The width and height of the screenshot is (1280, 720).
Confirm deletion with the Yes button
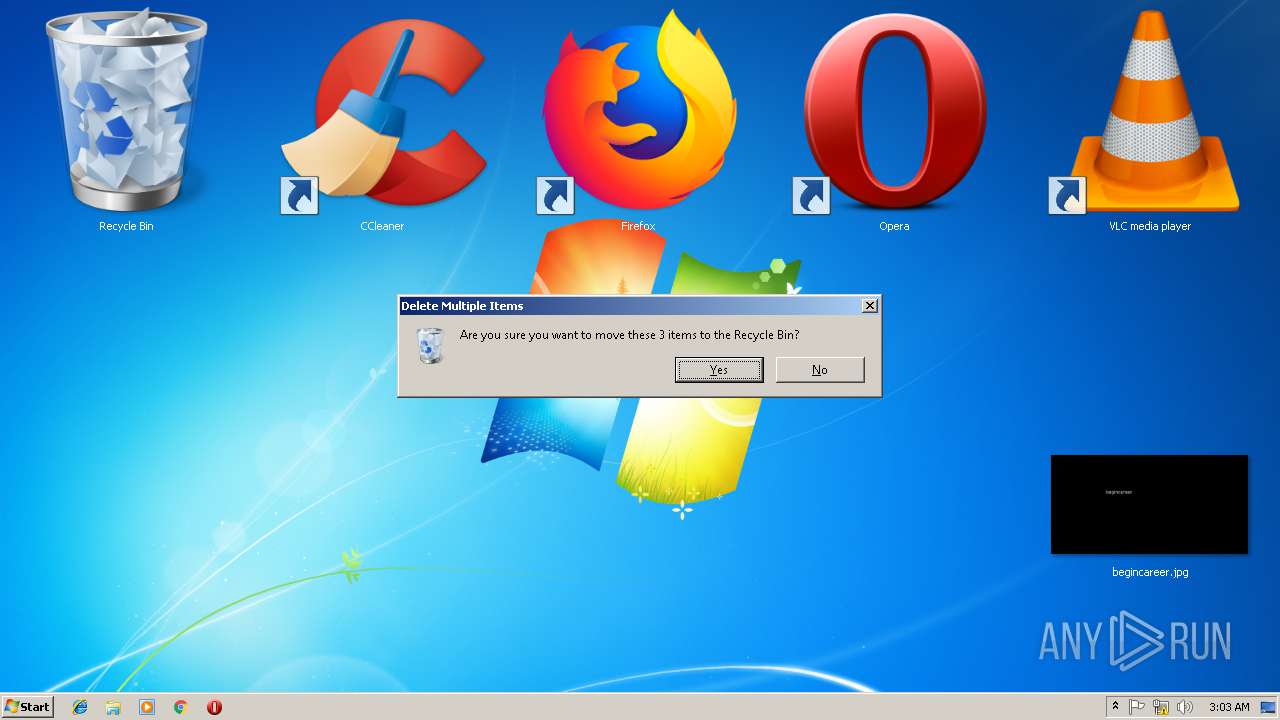click(x=719, y=370)
